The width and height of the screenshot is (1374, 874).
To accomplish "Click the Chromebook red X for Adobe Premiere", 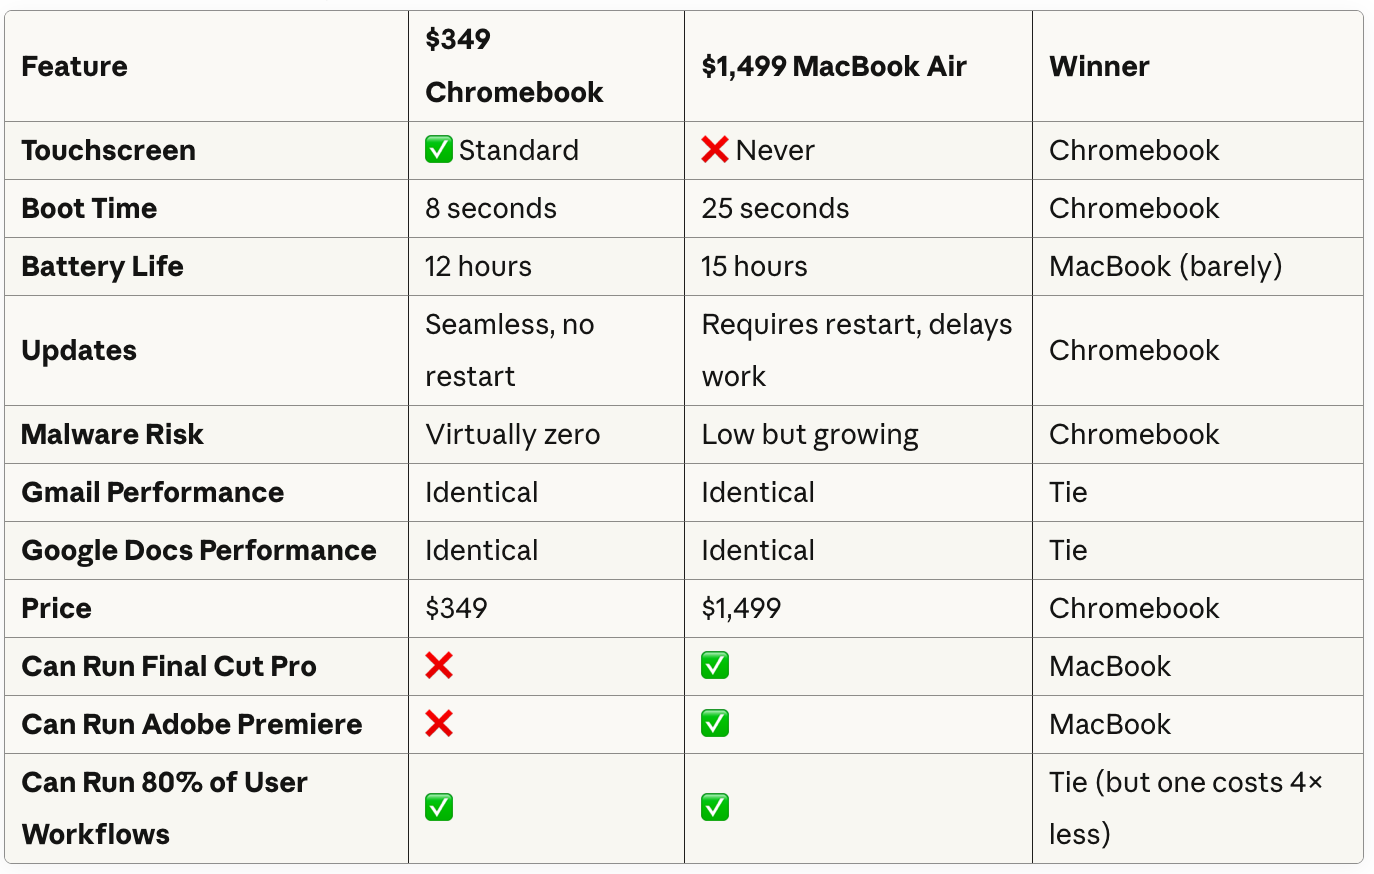I will click(x=439, y=724).
